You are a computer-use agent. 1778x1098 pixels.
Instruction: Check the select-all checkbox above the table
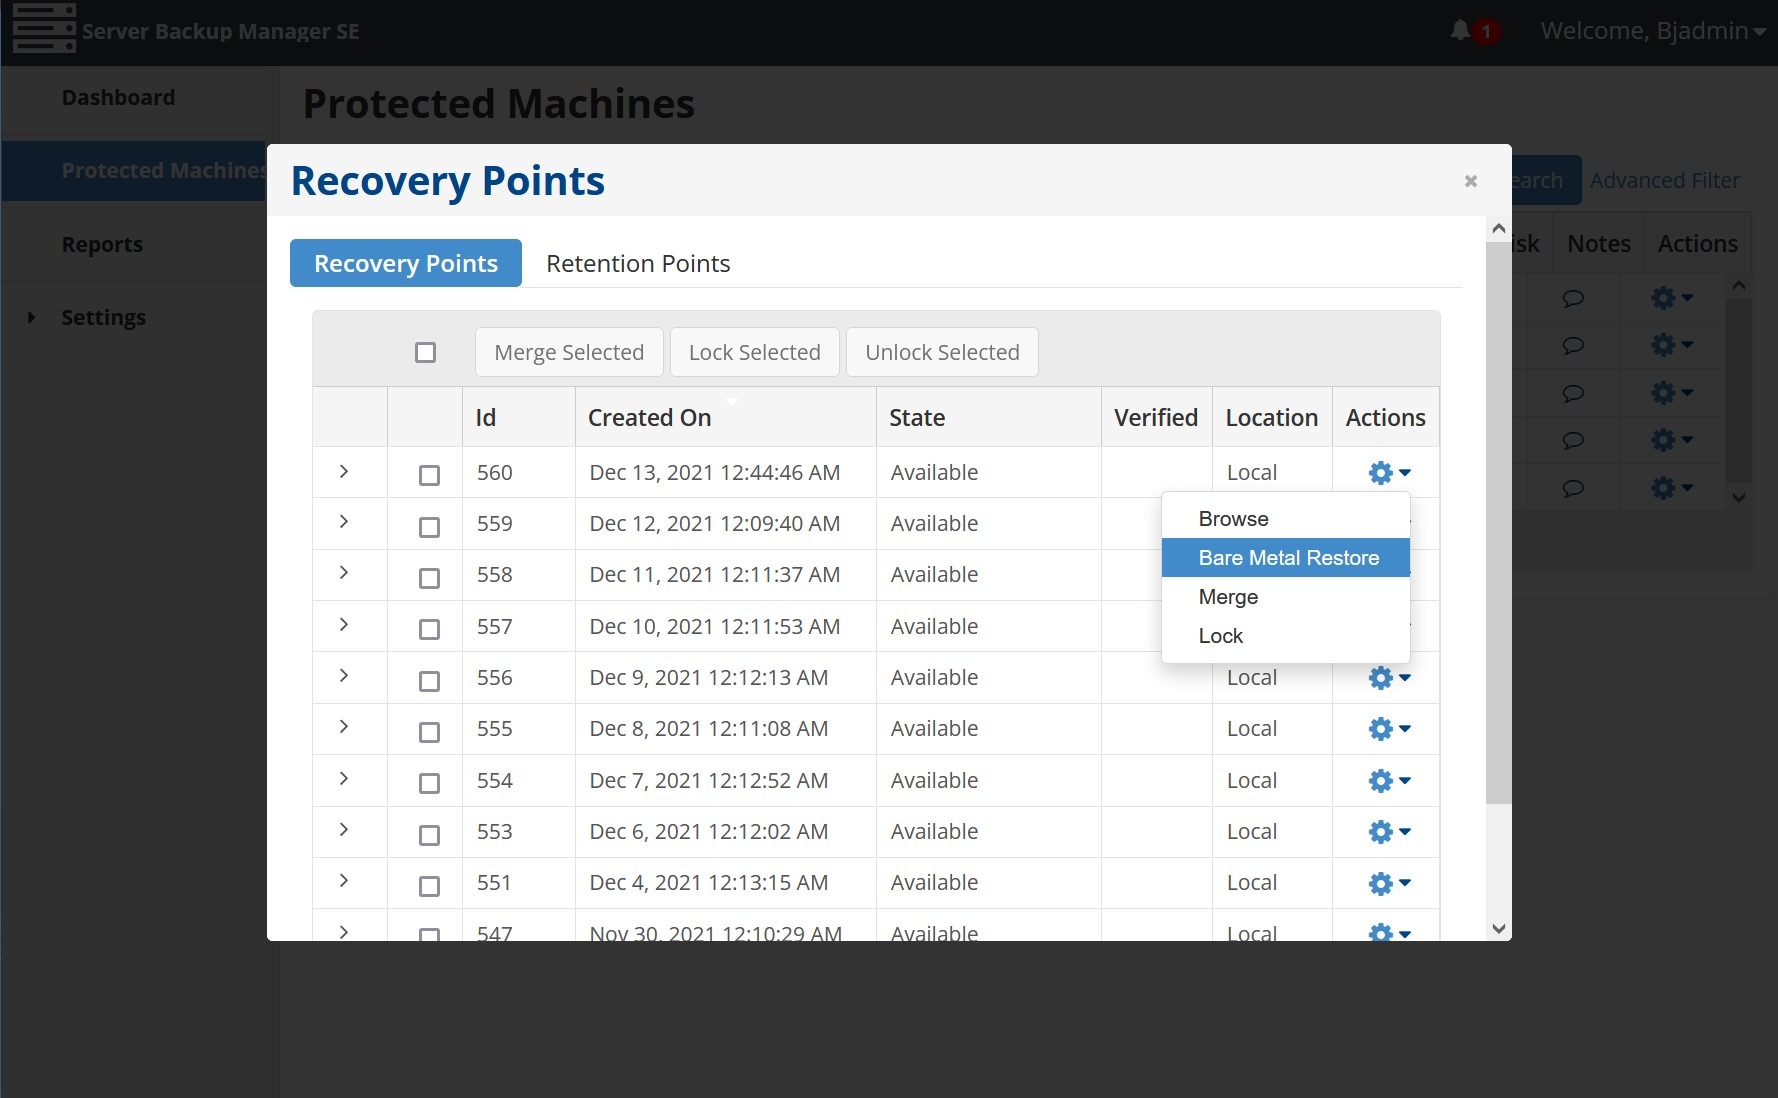point(425,352)
